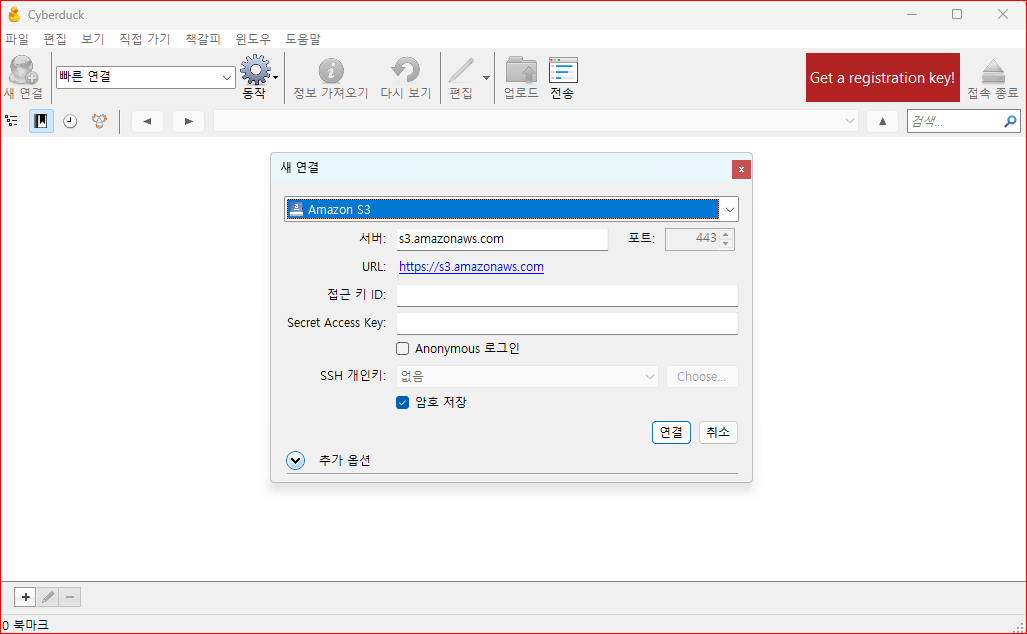Click Get a registration key! button
The width and height of the screenshot is (1027, 634).
coord(882,77)
